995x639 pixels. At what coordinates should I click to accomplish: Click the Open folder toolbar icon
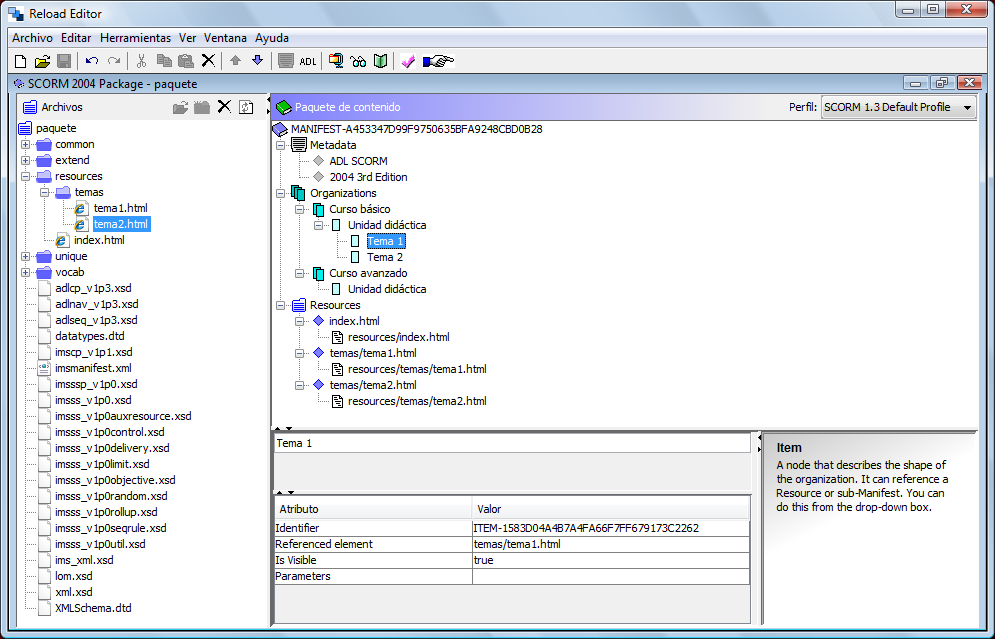click(x=42, y=61)
